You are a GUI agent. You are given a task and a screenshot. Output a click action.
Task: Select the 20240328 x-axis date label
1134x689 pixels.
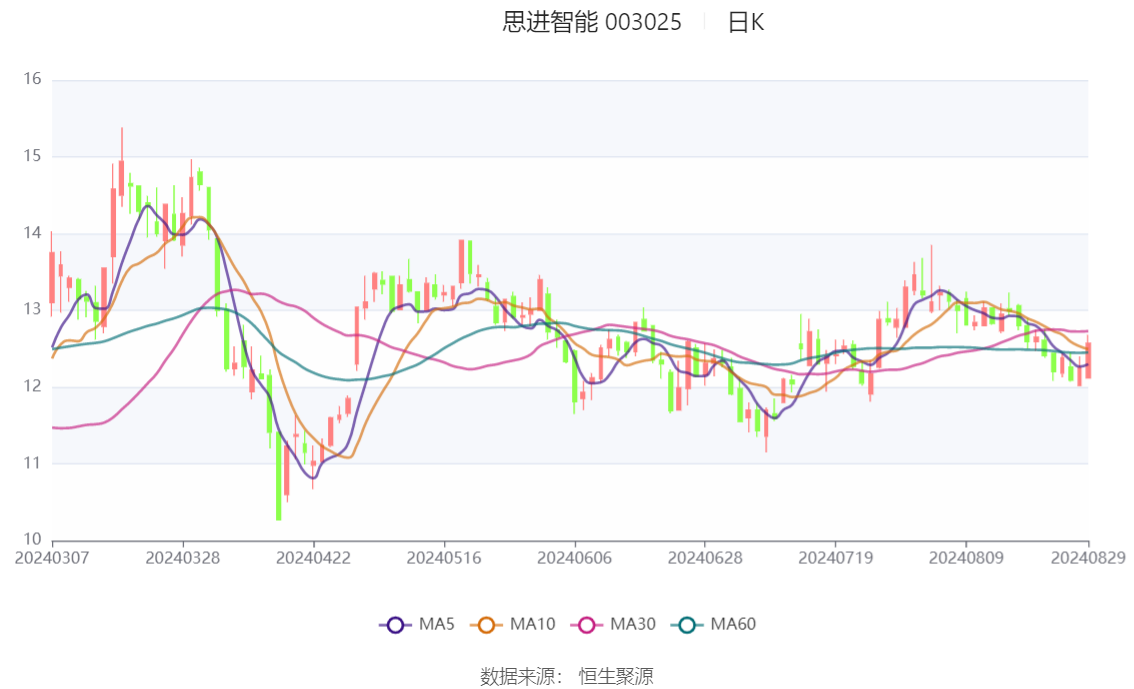(182, 558)
